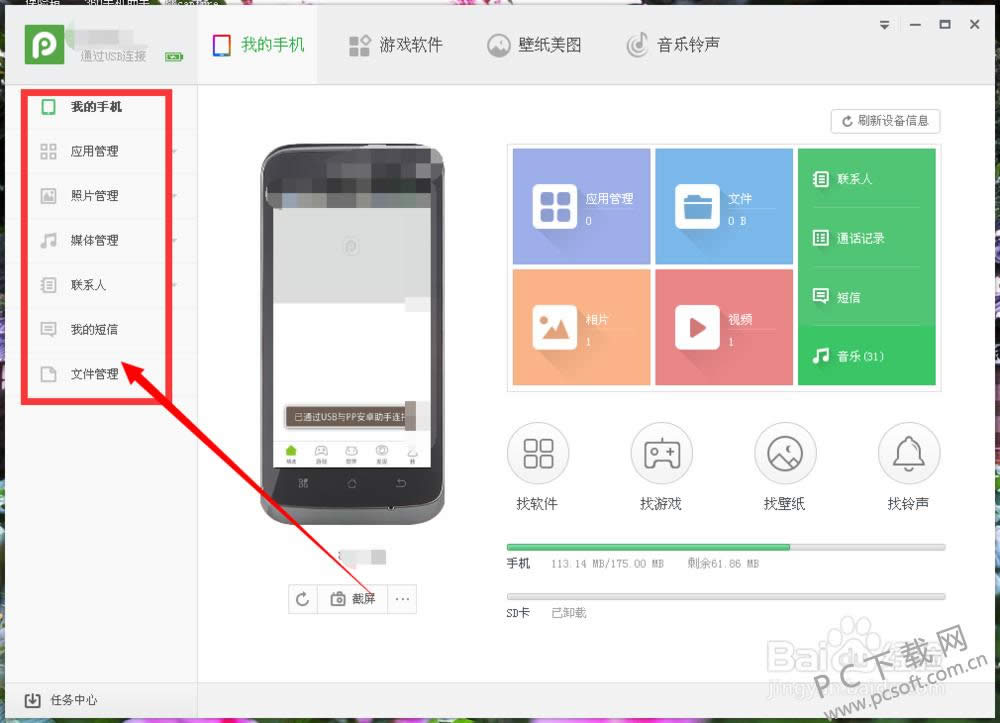Screen dimensions: 1000x723
Task: Click the 截屏 screenshot button
Action: [x=352, y=599]
